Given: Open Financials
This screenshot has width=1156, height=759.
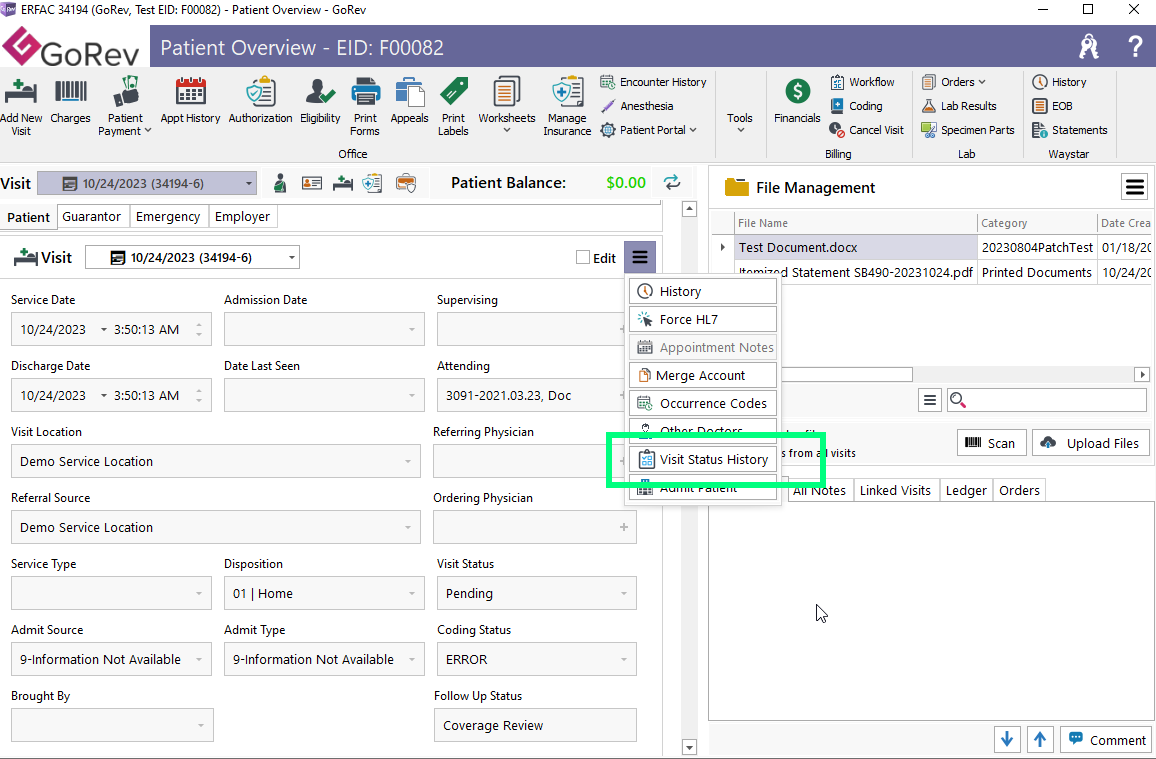Looking at the screenshot, I should 797,100.
